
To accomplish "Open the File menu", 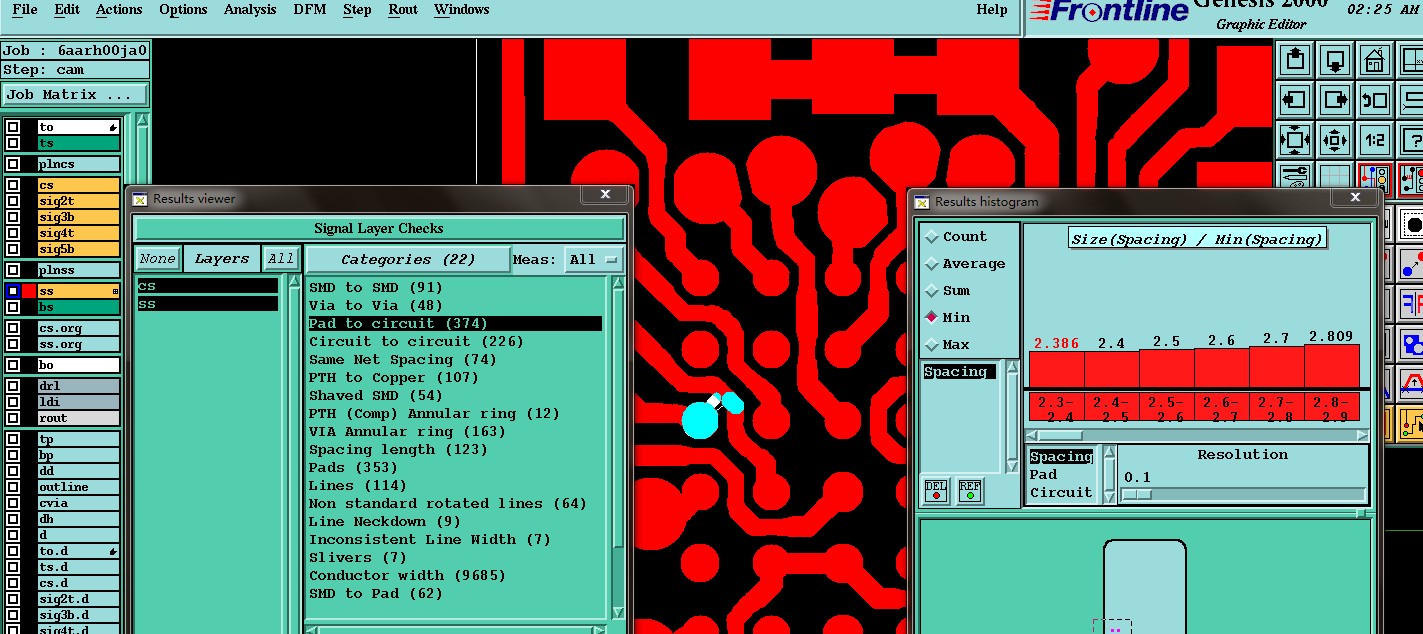I will coord(24,10).
